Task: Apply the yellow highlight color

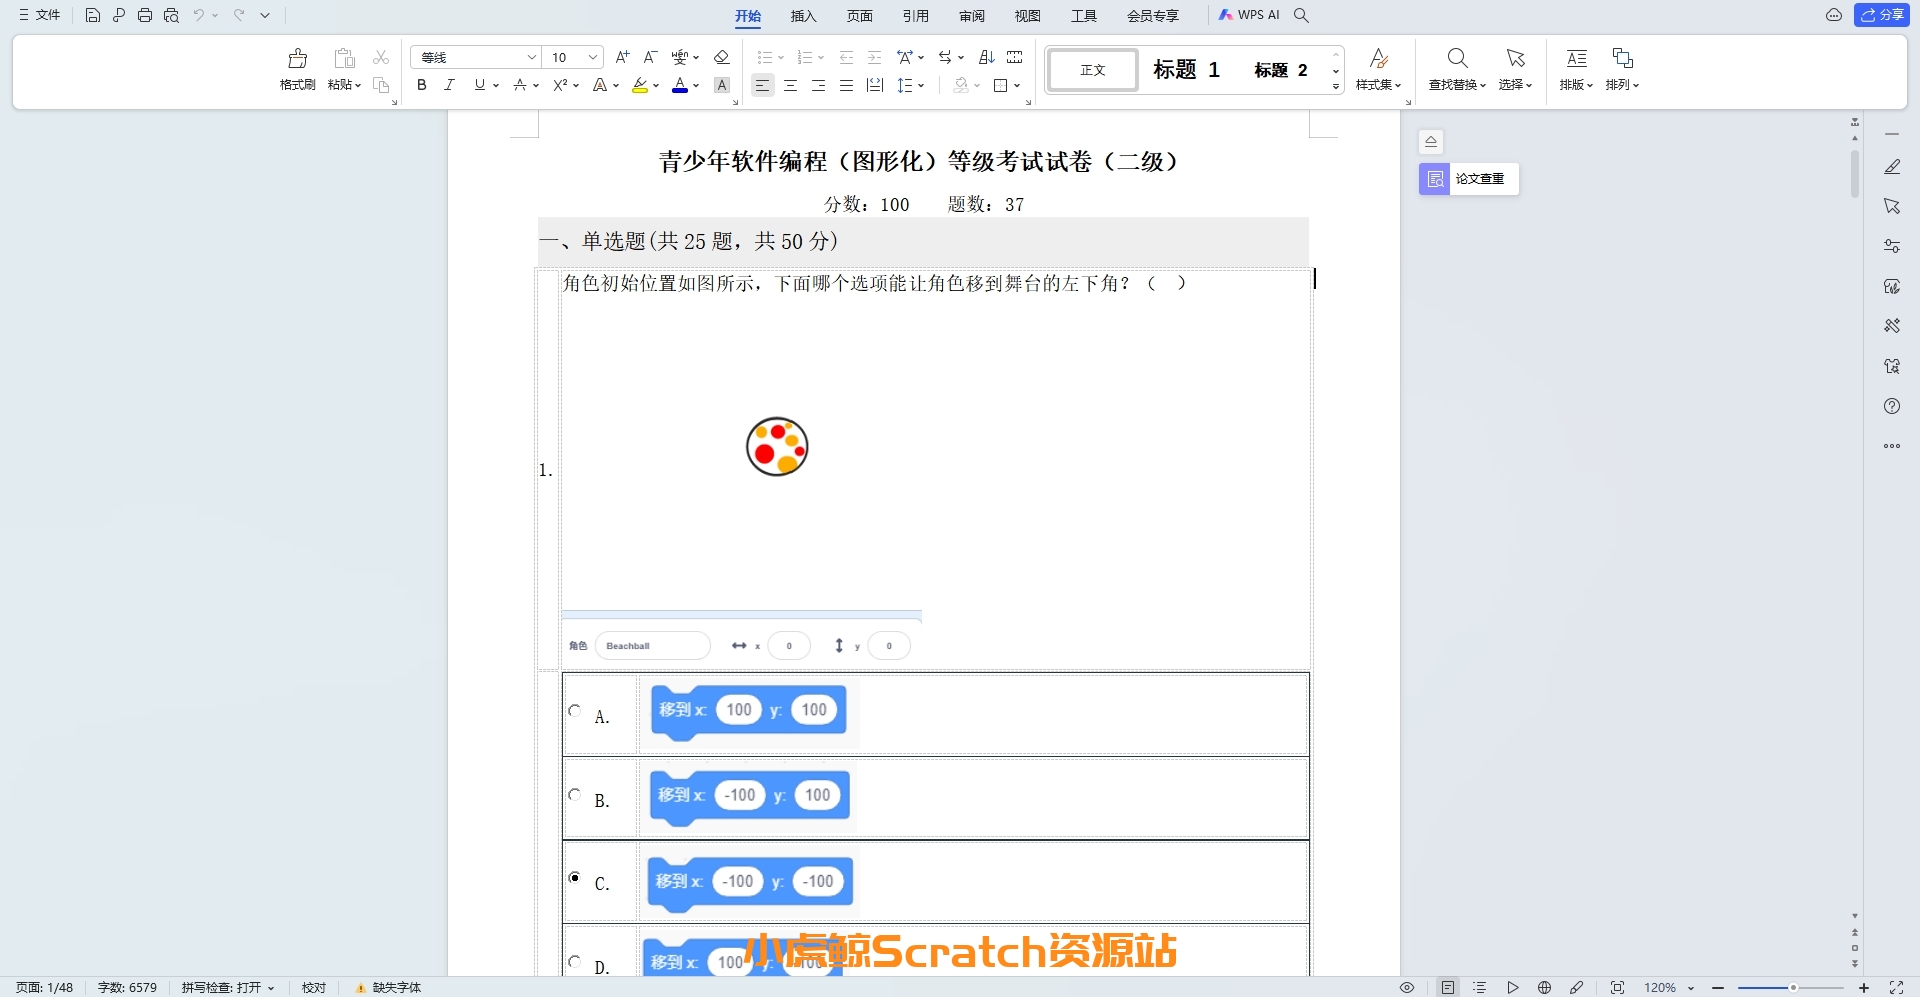Action: (x=640, y=85)
